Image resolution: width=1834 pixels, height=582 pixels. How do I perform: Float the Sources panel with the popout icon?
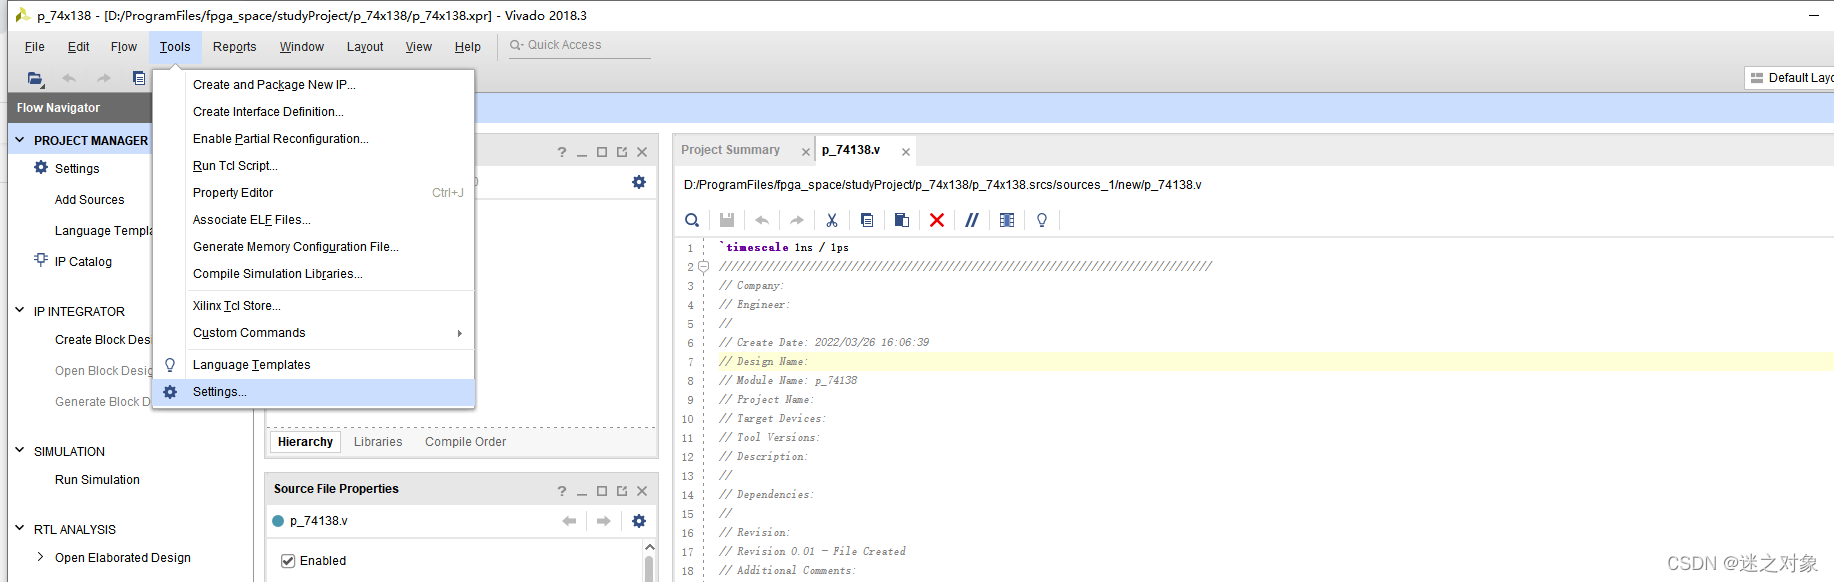[x=622, y=152]
